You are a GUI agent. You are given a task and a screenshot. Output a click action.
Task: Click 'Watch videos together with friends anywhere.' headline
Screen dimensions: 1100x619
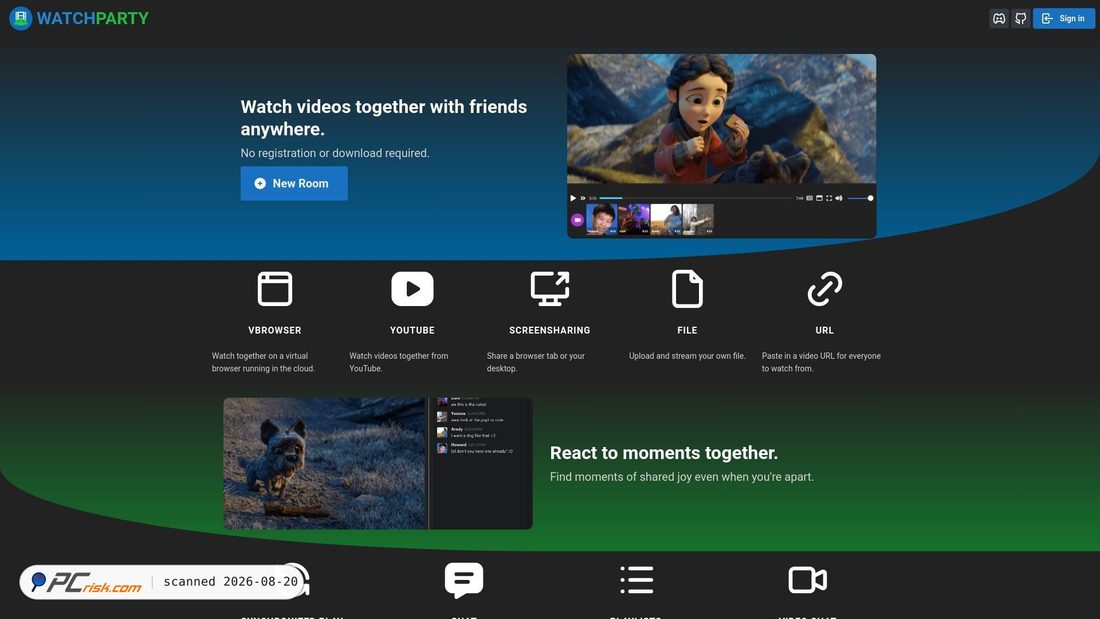(x=384, y=118)
